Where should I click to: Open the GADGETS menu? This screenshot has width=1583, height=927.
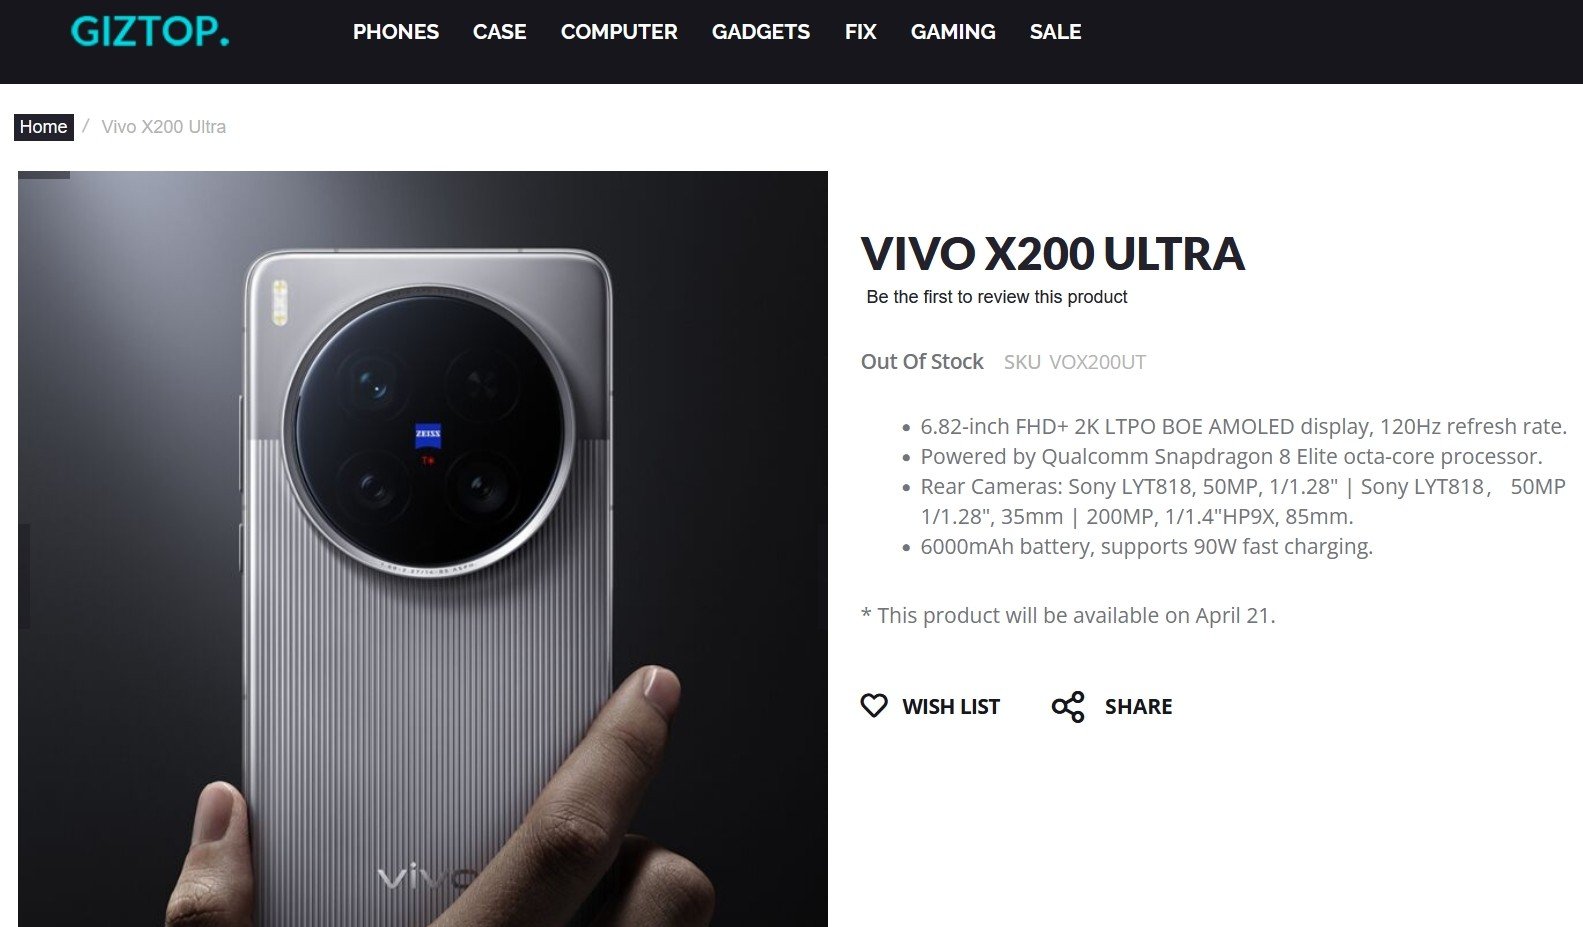(761, 32)
